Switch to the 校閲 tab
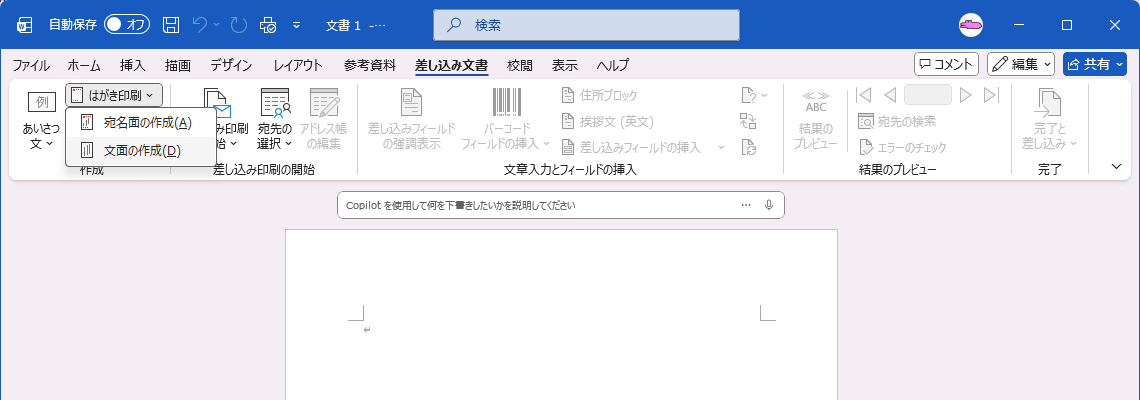This screenshot has width=1140, height=400. tap(520, 65)
